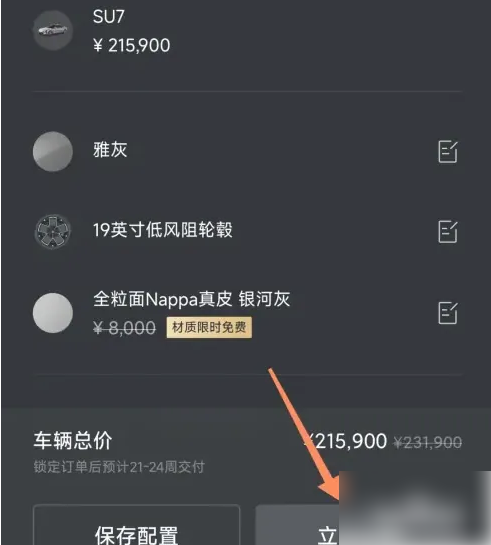Tap the ¥215,900 vehicle total price
This screenshot has height=545, width=491.
345,441
